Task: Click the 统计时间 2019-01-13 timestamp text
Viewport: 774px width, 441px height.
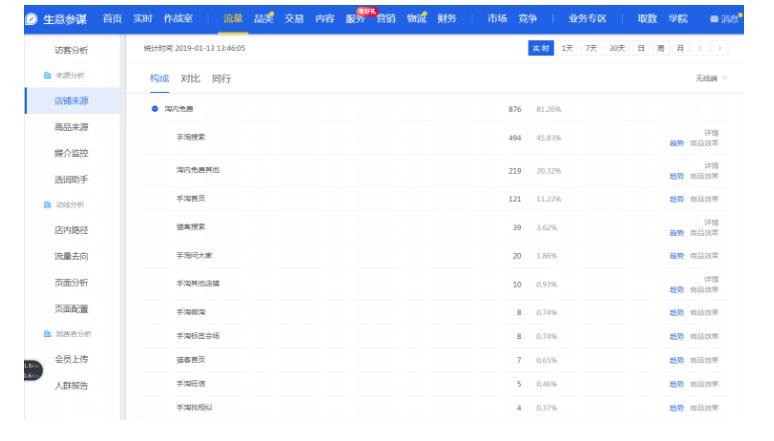Action: pos(194,48)
